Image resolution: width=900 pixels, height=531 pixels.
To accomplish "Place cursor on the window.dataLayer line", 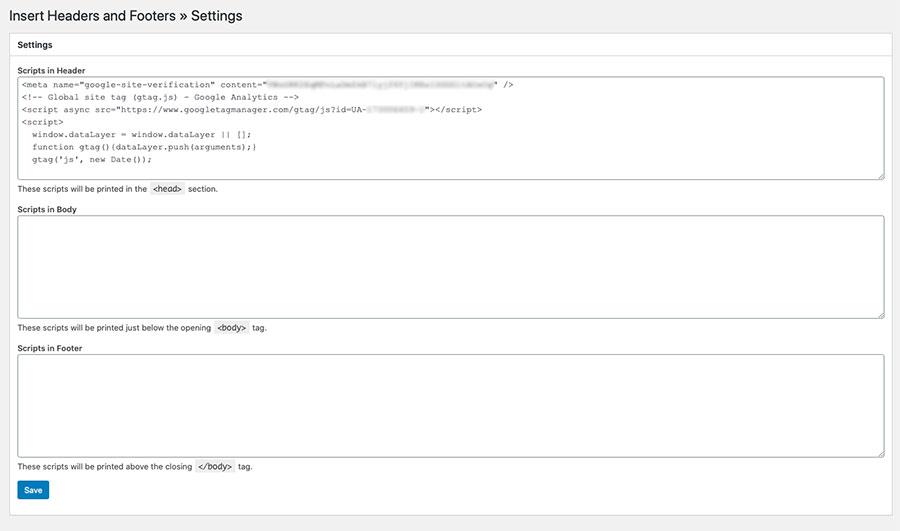I will [140, 134].
